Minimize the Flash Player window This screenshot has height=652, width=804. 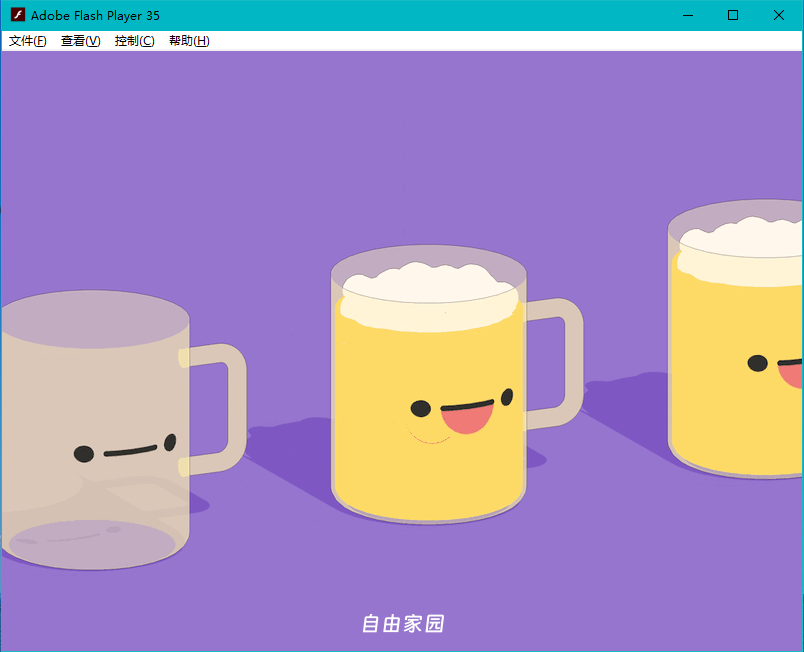(687, 15)
